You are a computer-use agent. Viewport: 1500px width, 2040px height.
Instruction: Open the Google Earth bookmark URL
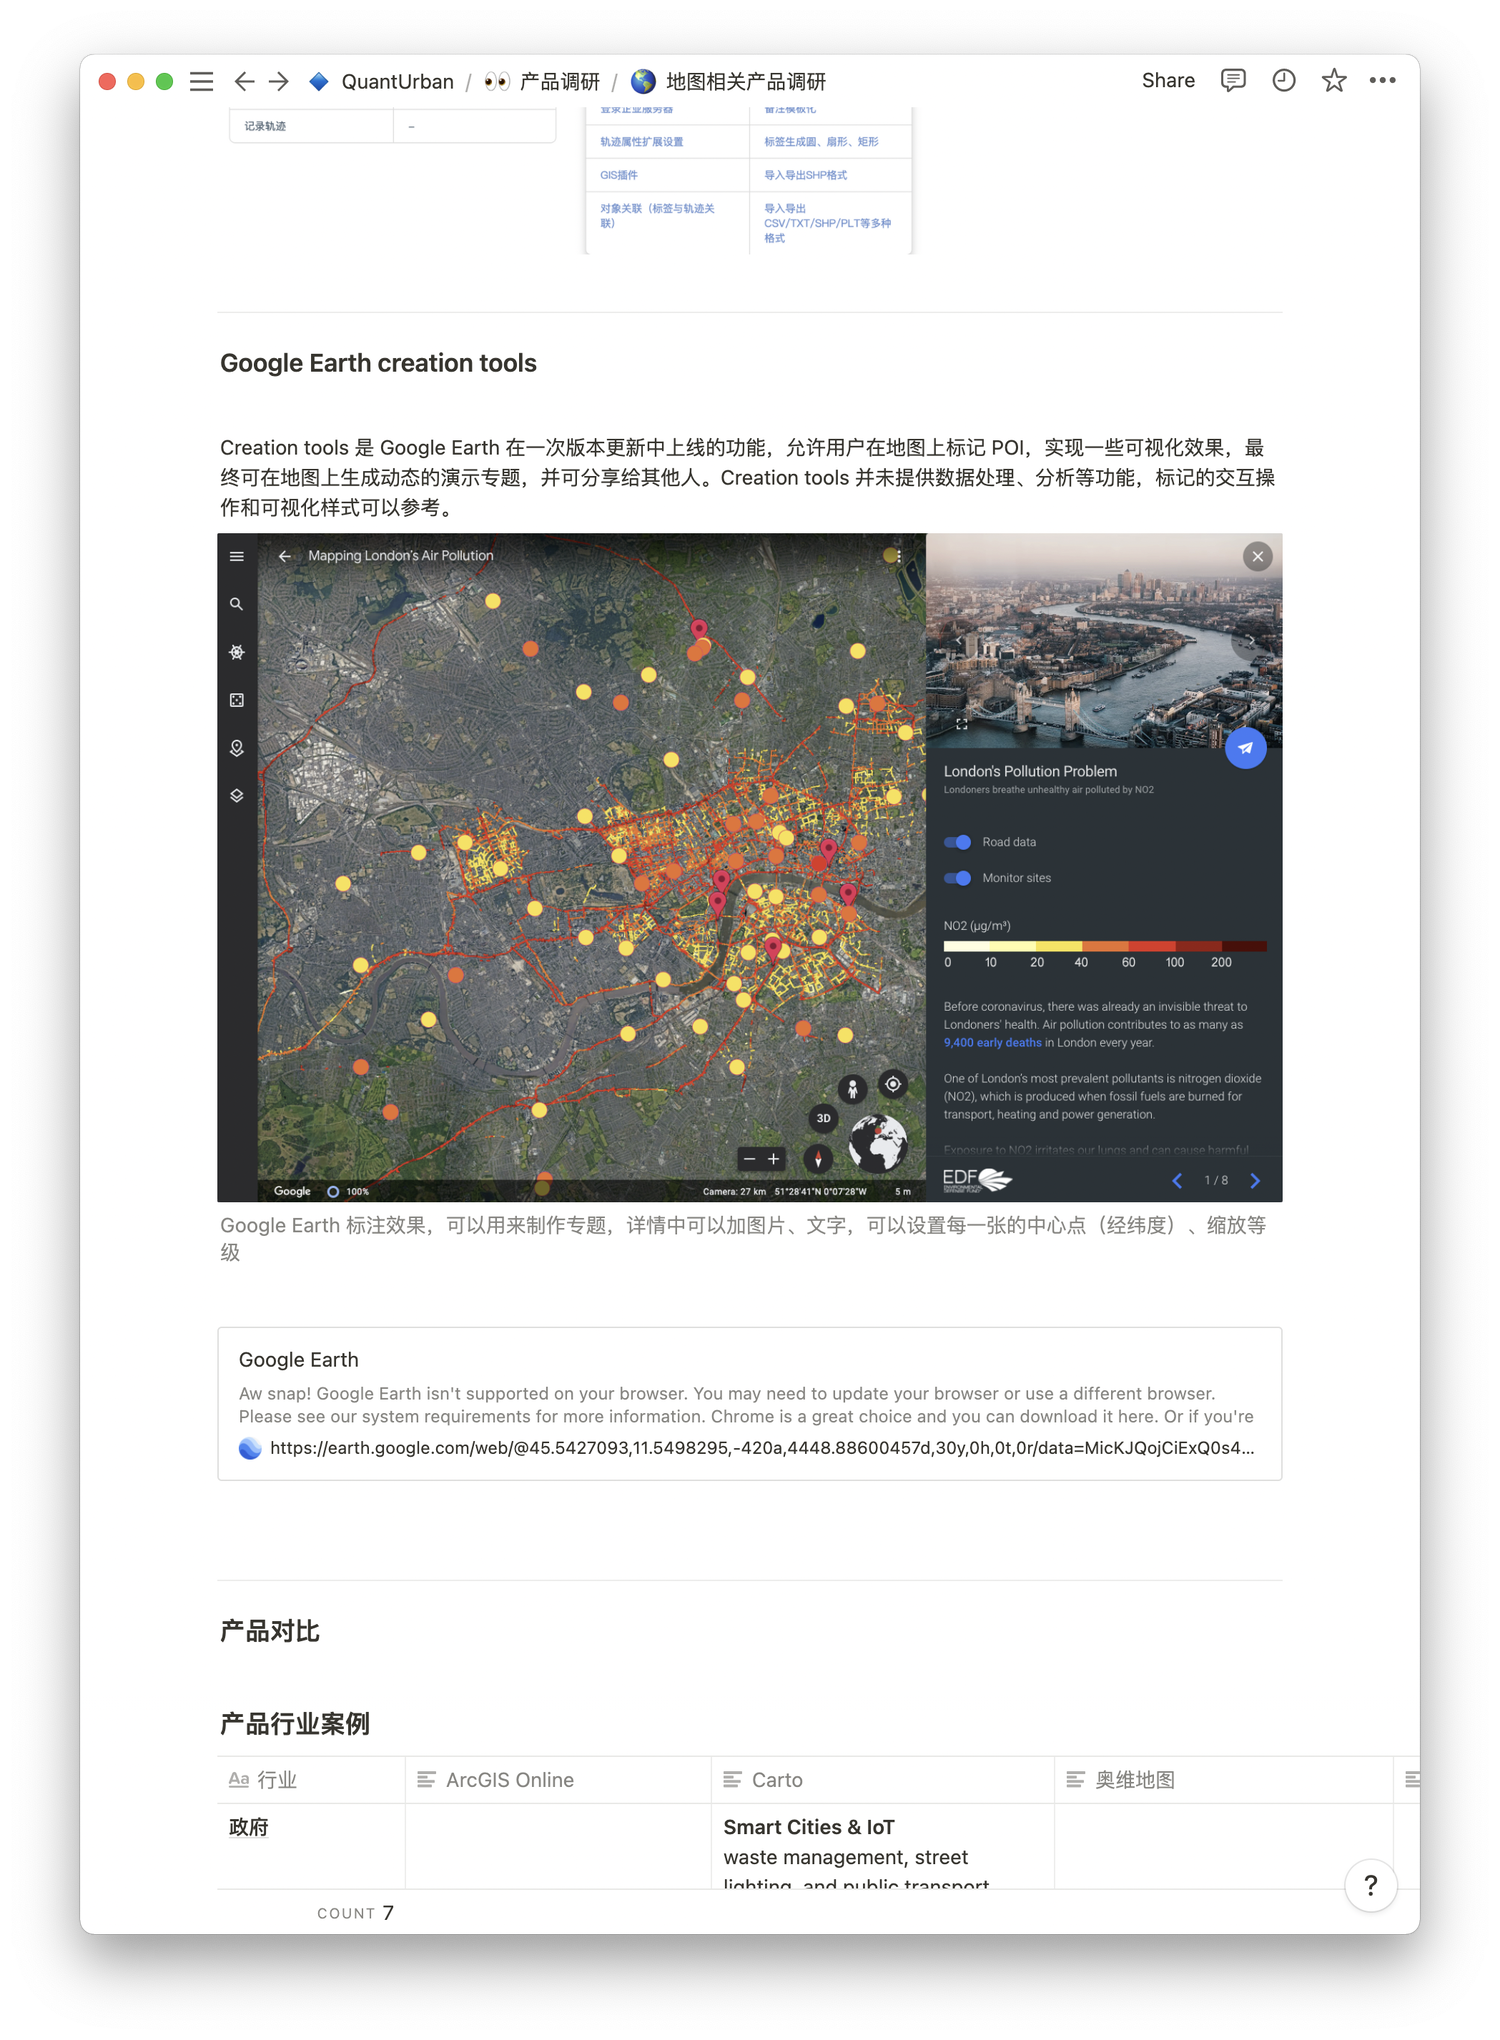tap(761, 1448)
